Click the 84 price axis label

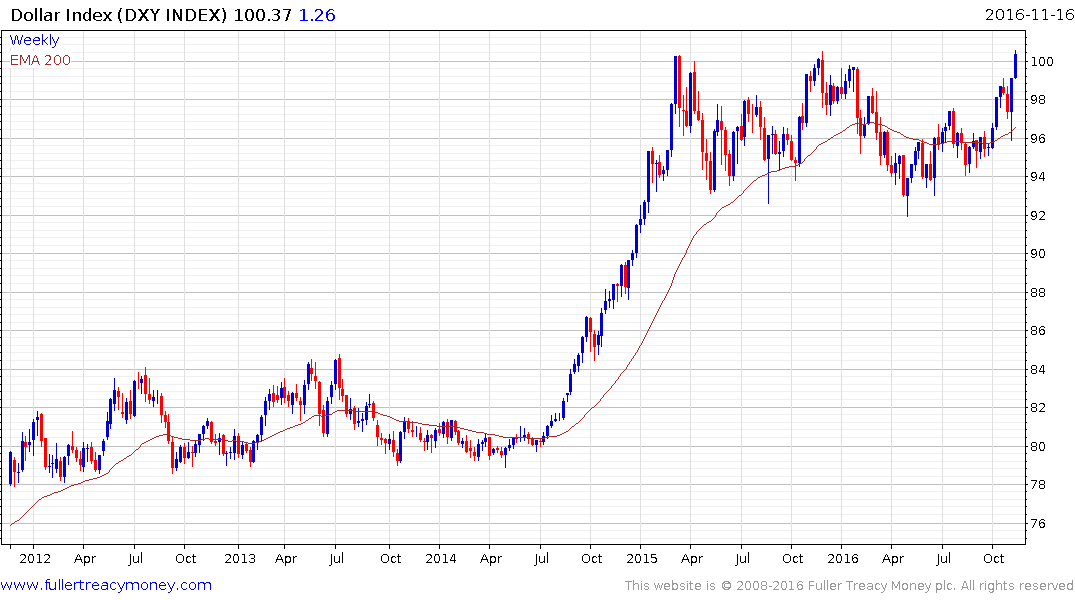[1038, 370]
